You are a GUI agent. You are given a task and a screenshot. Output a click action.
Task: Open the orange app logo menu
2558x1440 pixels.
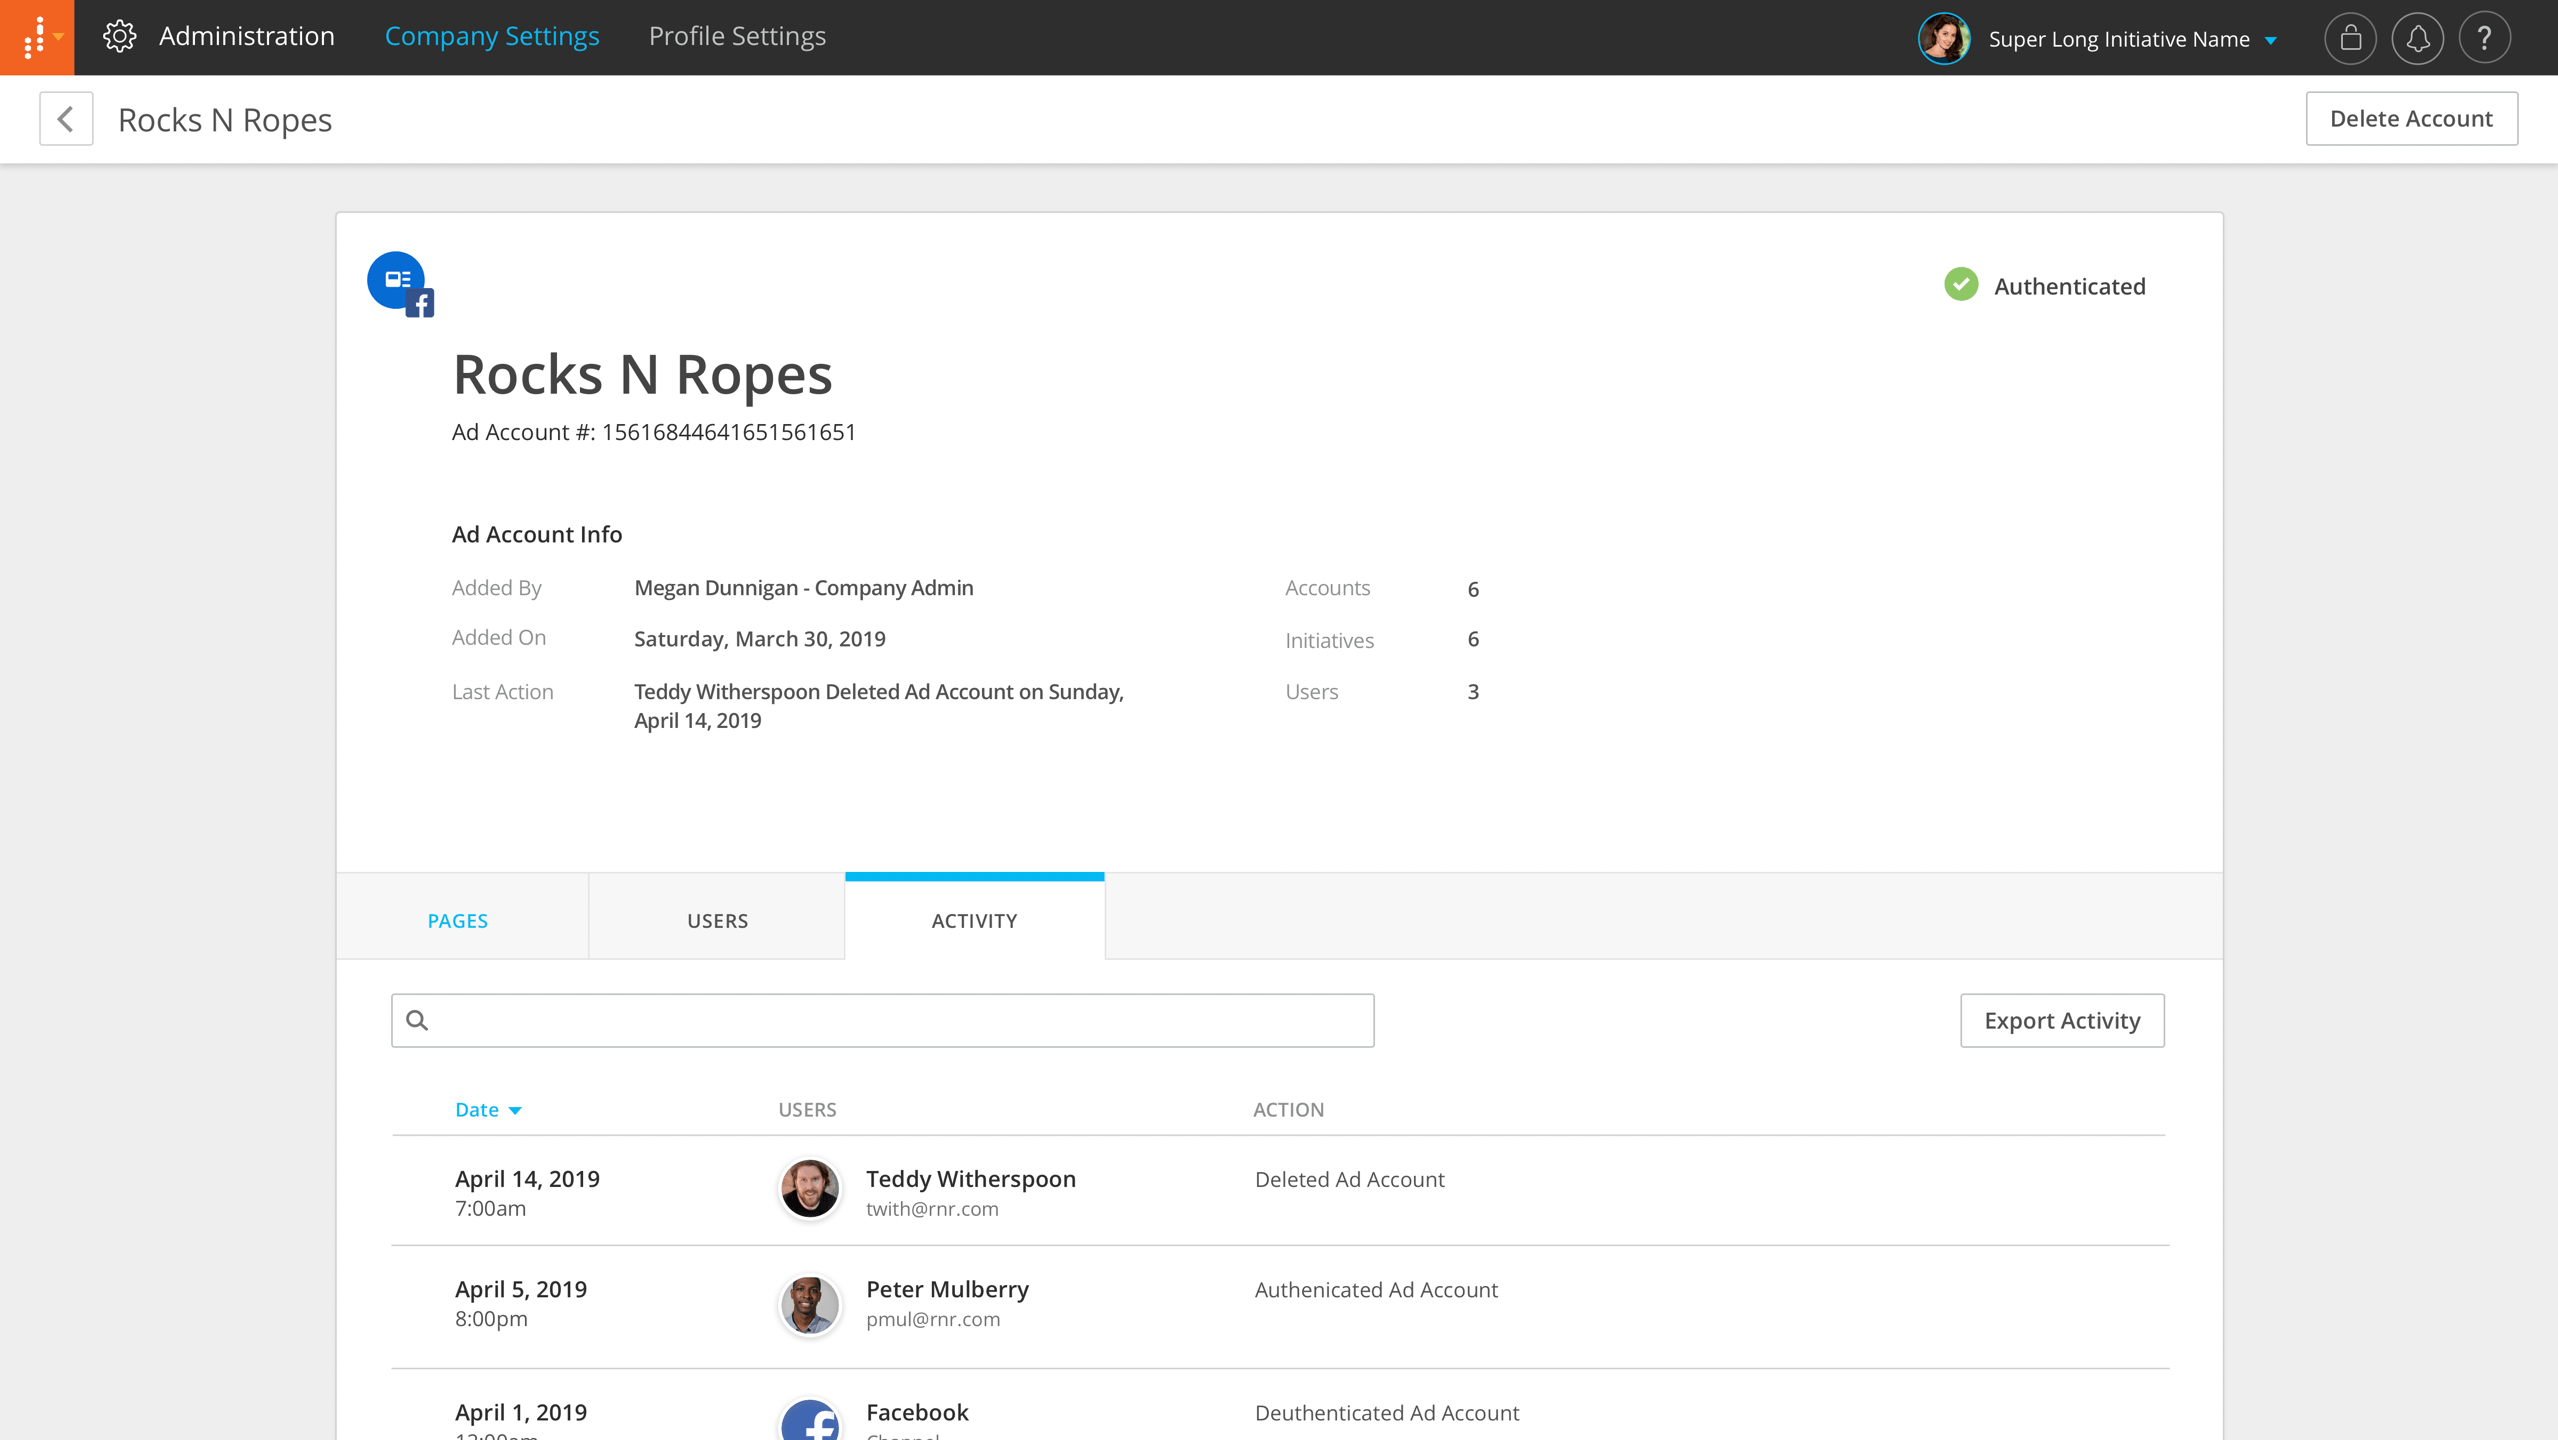click(x=37, y=37)
